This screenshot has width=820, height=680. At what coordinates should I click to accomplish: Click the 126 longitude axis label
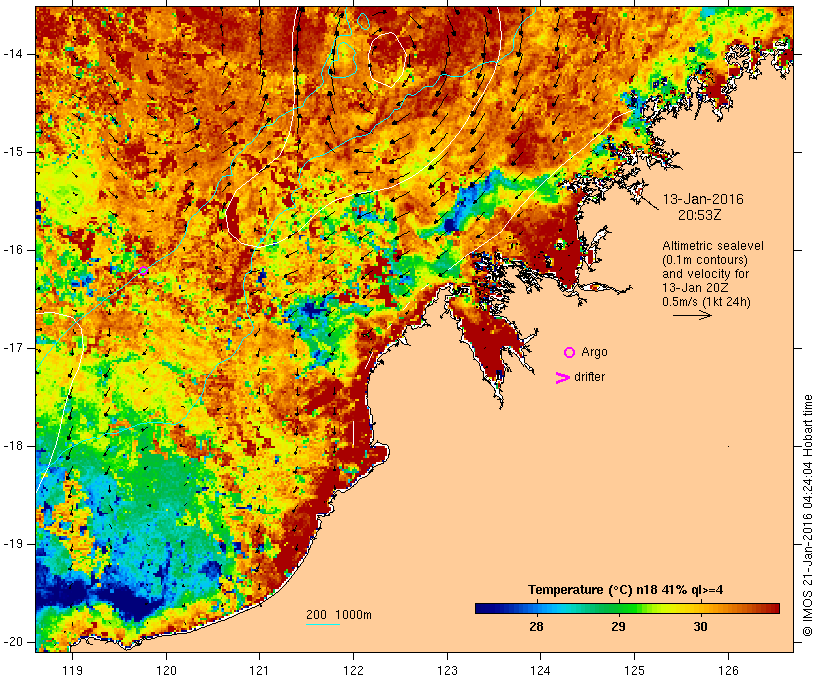[x=728, y=671]
